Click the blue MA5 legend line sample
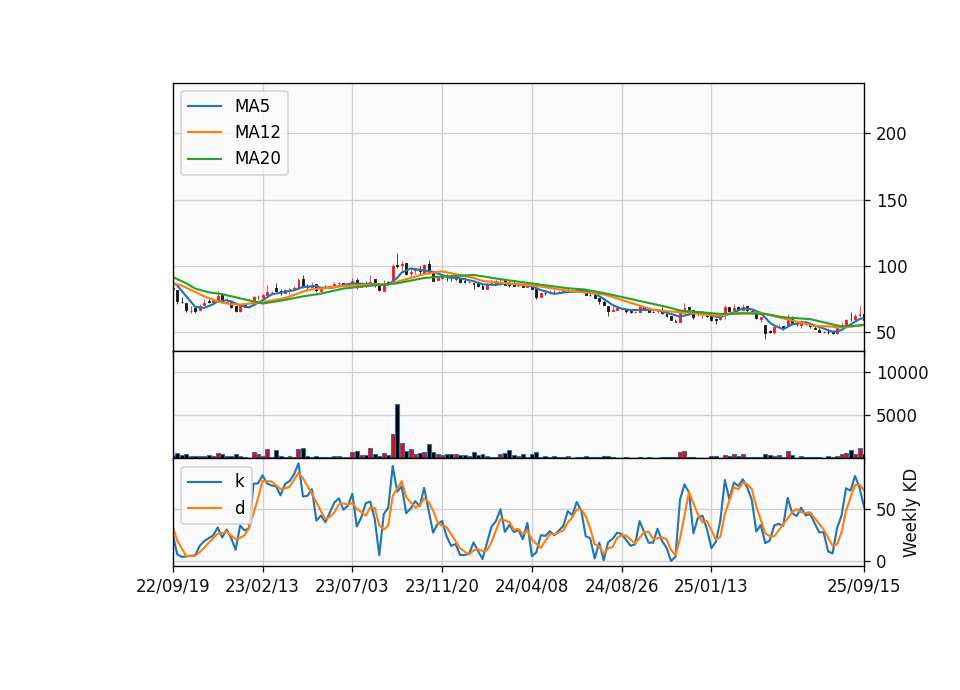960x690 pixels. (x=204, y=106)
